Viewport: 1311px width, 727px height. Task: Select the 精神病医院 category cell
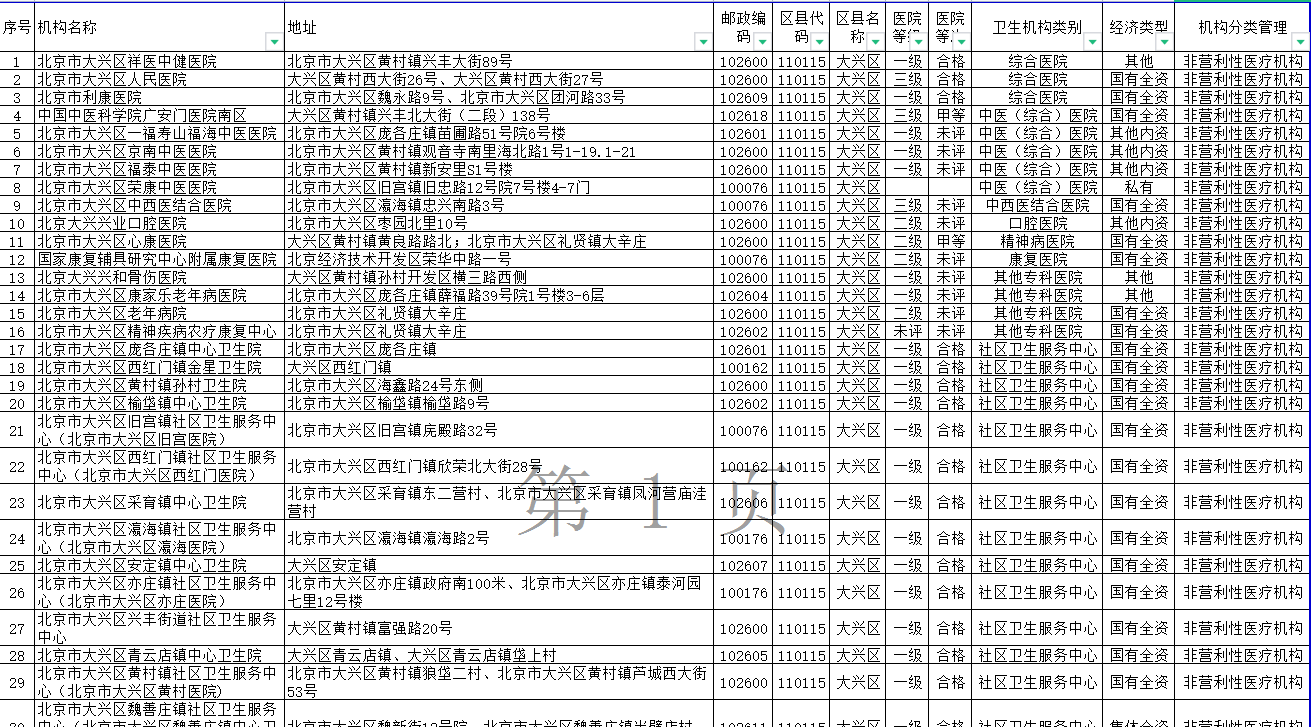(1037, 241)
